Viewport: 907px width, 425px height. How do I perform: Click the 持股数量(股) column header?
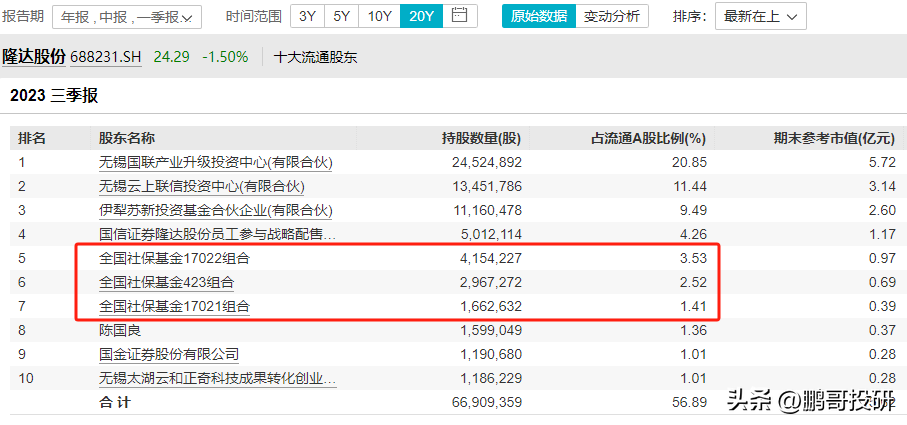coord(481,138)
